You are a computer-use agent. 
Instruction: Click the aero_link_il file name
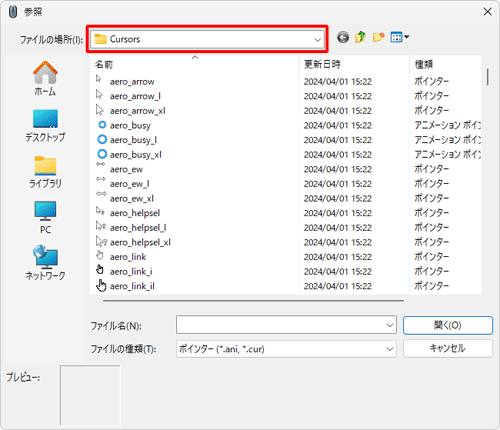pos(132,286)
